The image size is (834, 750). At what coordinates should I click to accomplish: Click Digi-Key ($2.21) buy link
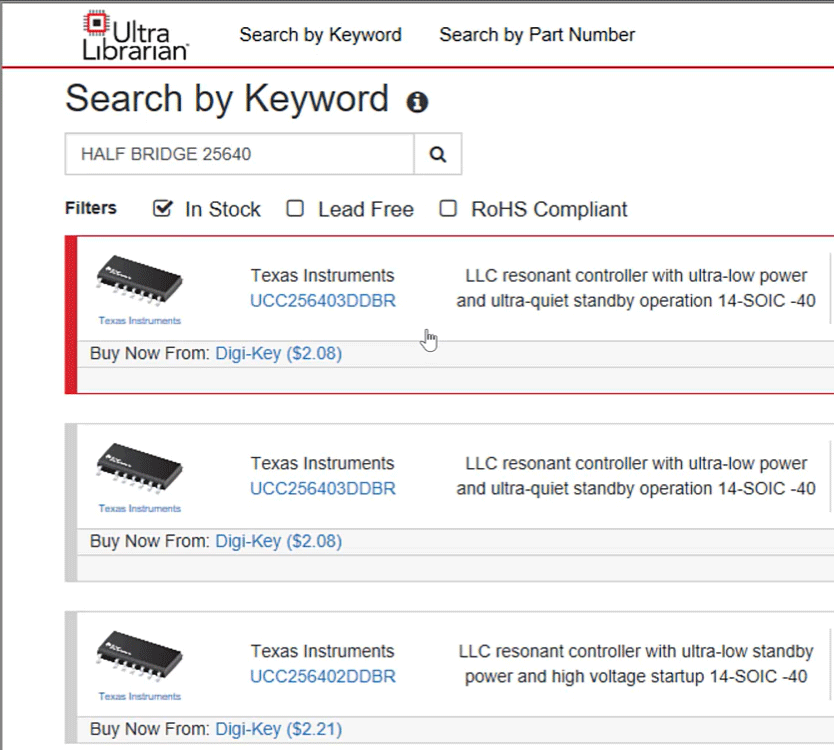coord(278,729)
